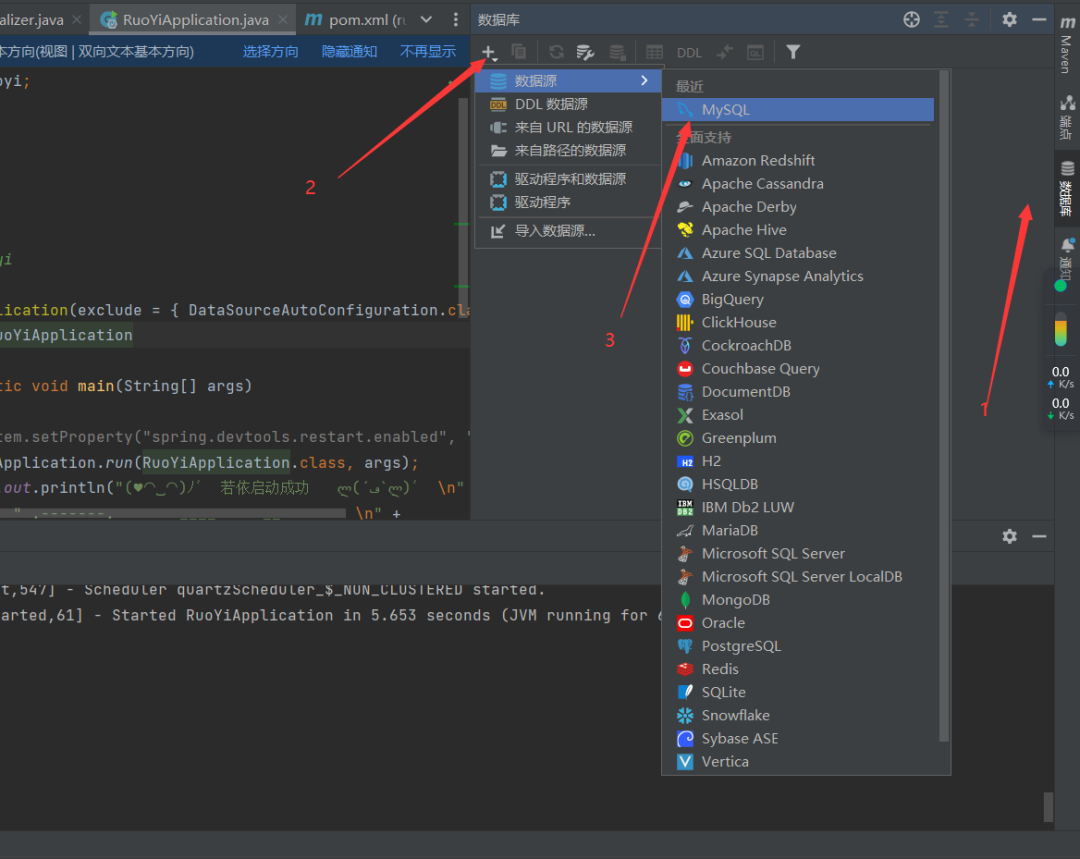This screenshot has height=859, width=1080.
Task: Hide the run panel with minus icon
Action: pos(1039,537)
